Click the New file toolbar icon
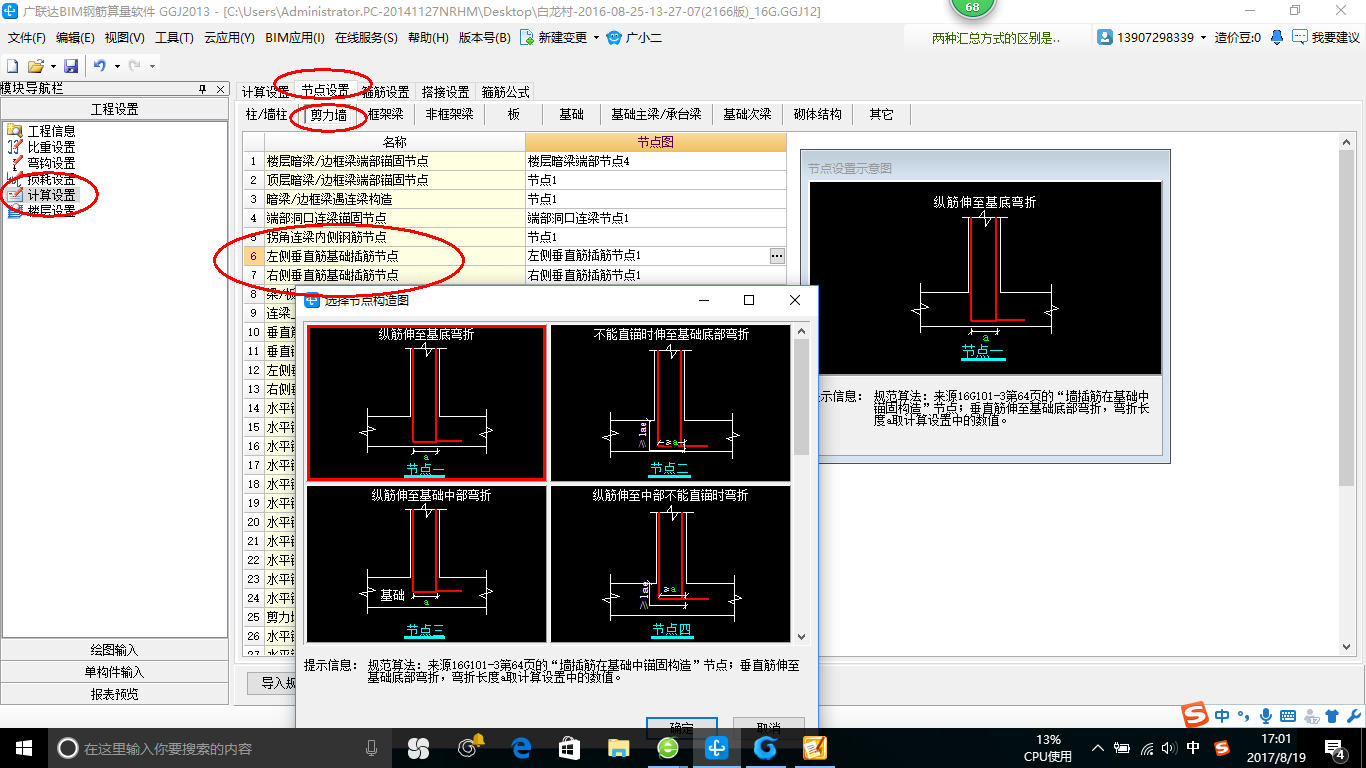This screenshot has width=1366, height=768. 12,65
